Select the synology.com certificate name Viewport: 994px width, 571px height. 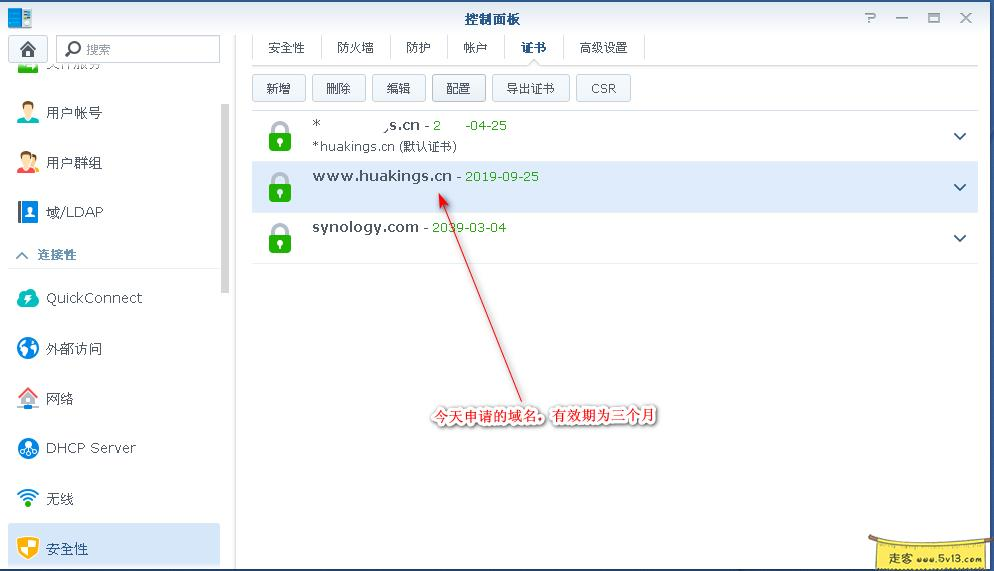(365, 227)
